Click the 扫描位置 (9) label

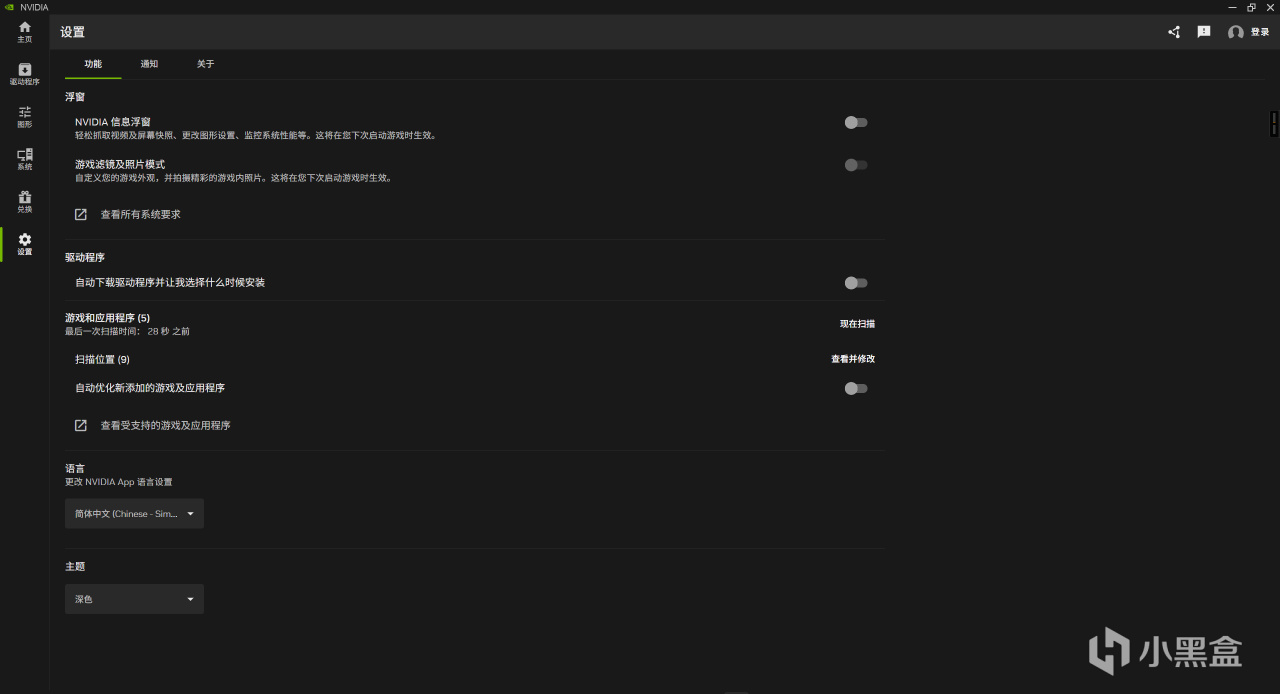coord(102,359)
